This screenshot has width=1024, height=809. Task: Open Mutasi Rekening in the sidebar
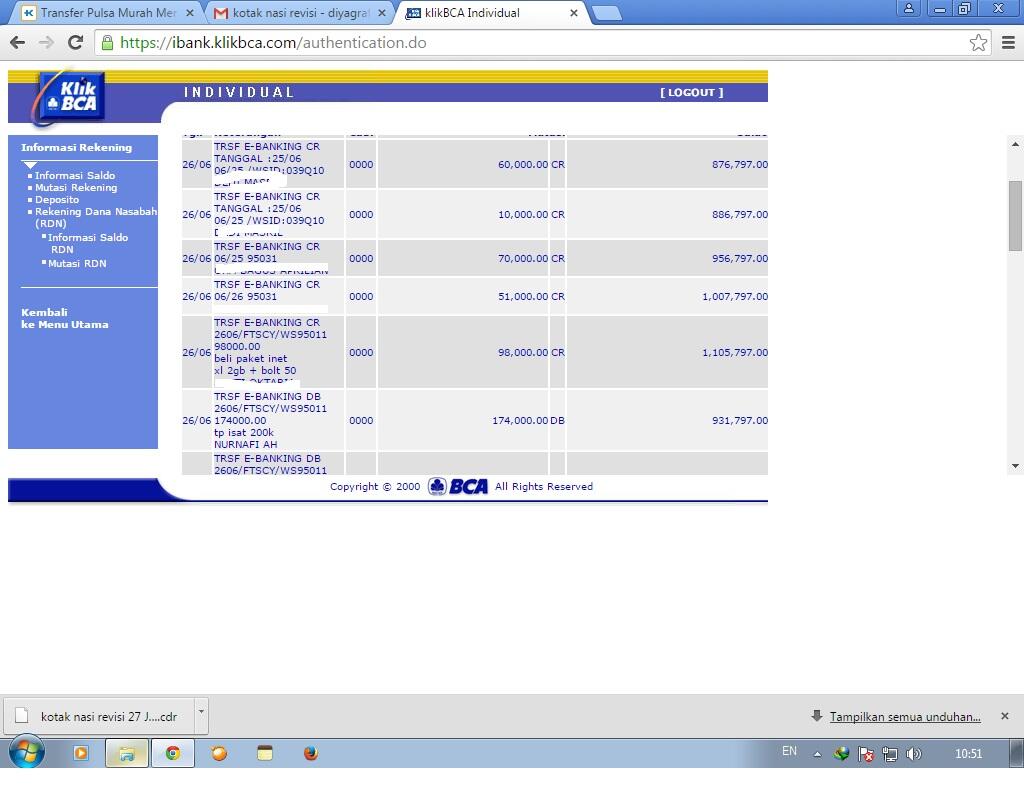(76, 187)
